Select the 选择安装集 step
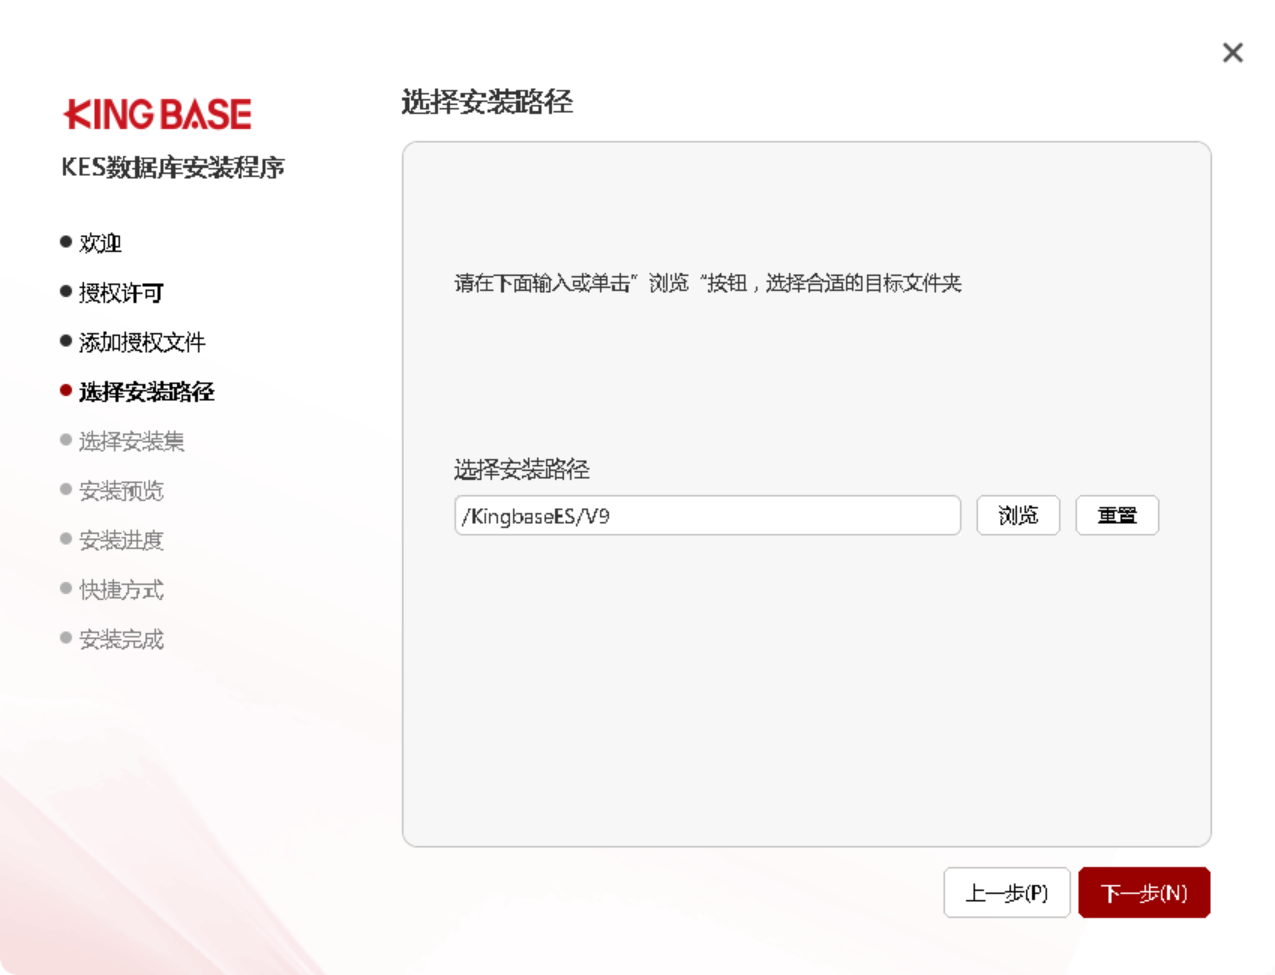The image size is (1275, 975). click(131, 441)
